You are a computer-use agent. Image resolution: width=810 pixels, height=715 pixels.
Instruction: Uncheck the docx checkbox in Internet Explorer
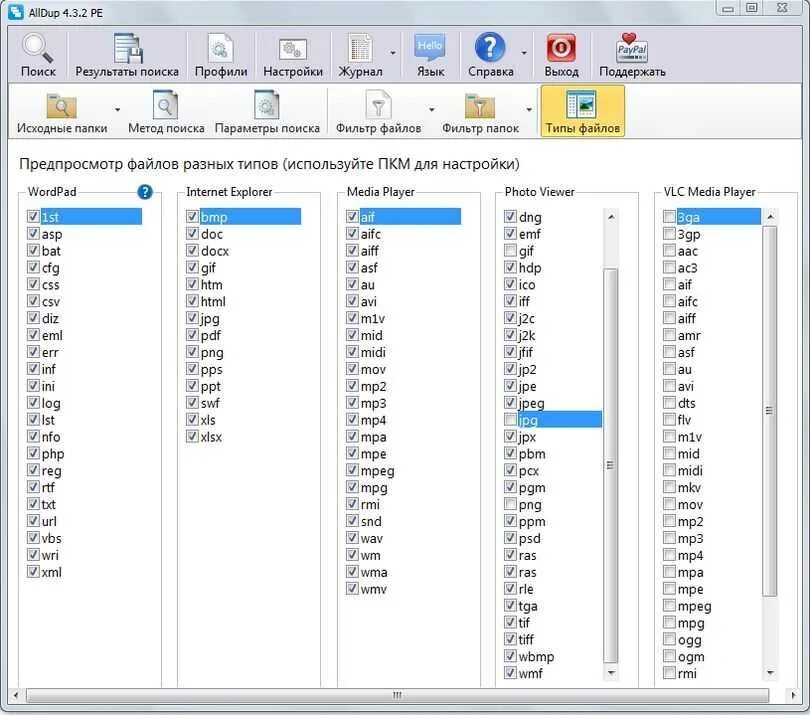click(x=192, y=251)
